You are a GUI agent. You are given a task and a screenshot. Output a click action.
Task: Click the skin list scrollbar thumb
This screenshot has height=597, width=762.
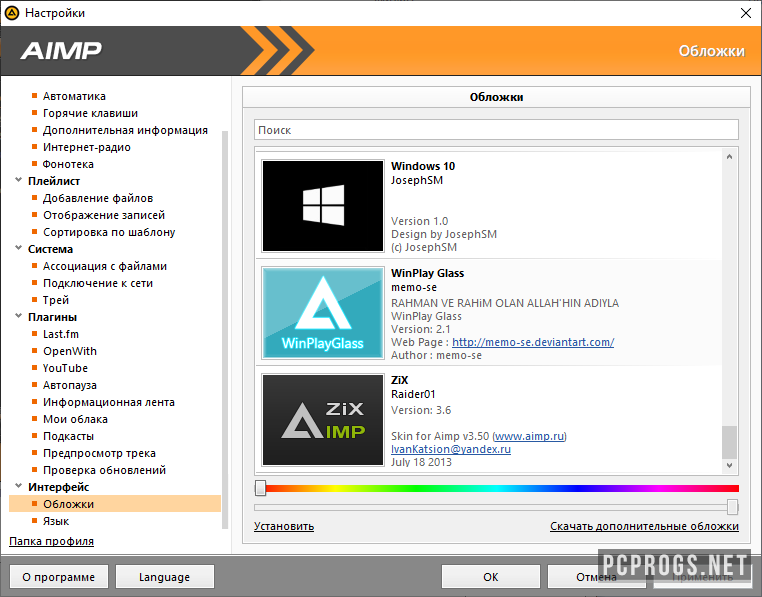[x=729, y=442]
